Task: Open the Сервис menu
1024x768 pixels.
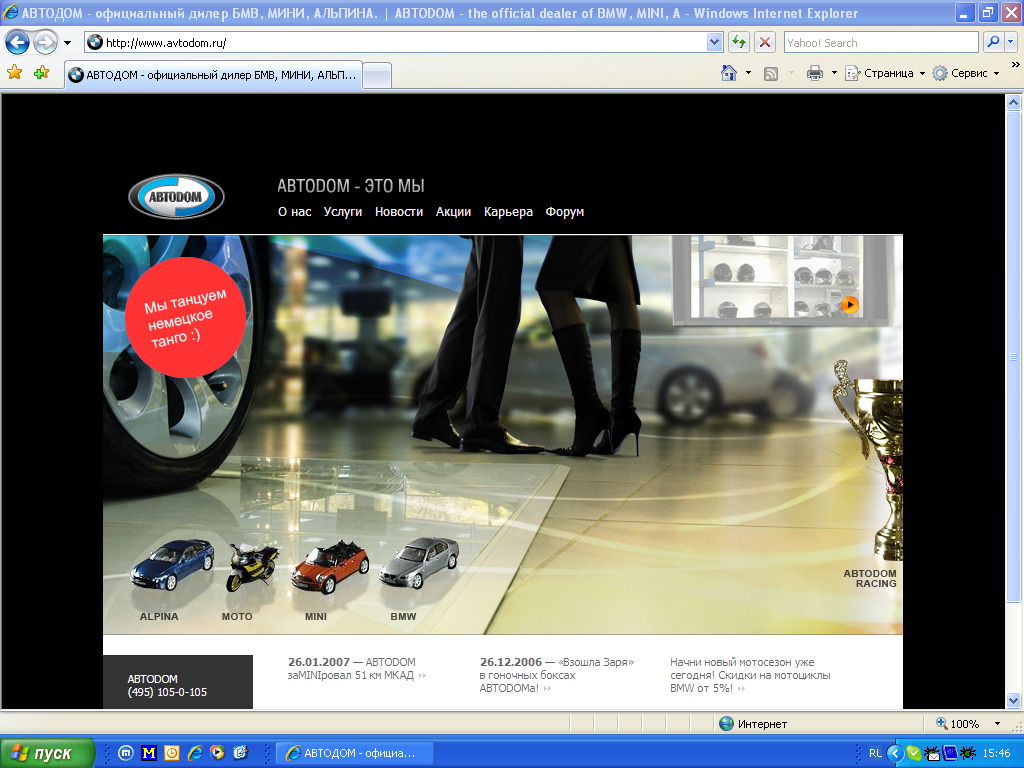Action: (966, 73)
